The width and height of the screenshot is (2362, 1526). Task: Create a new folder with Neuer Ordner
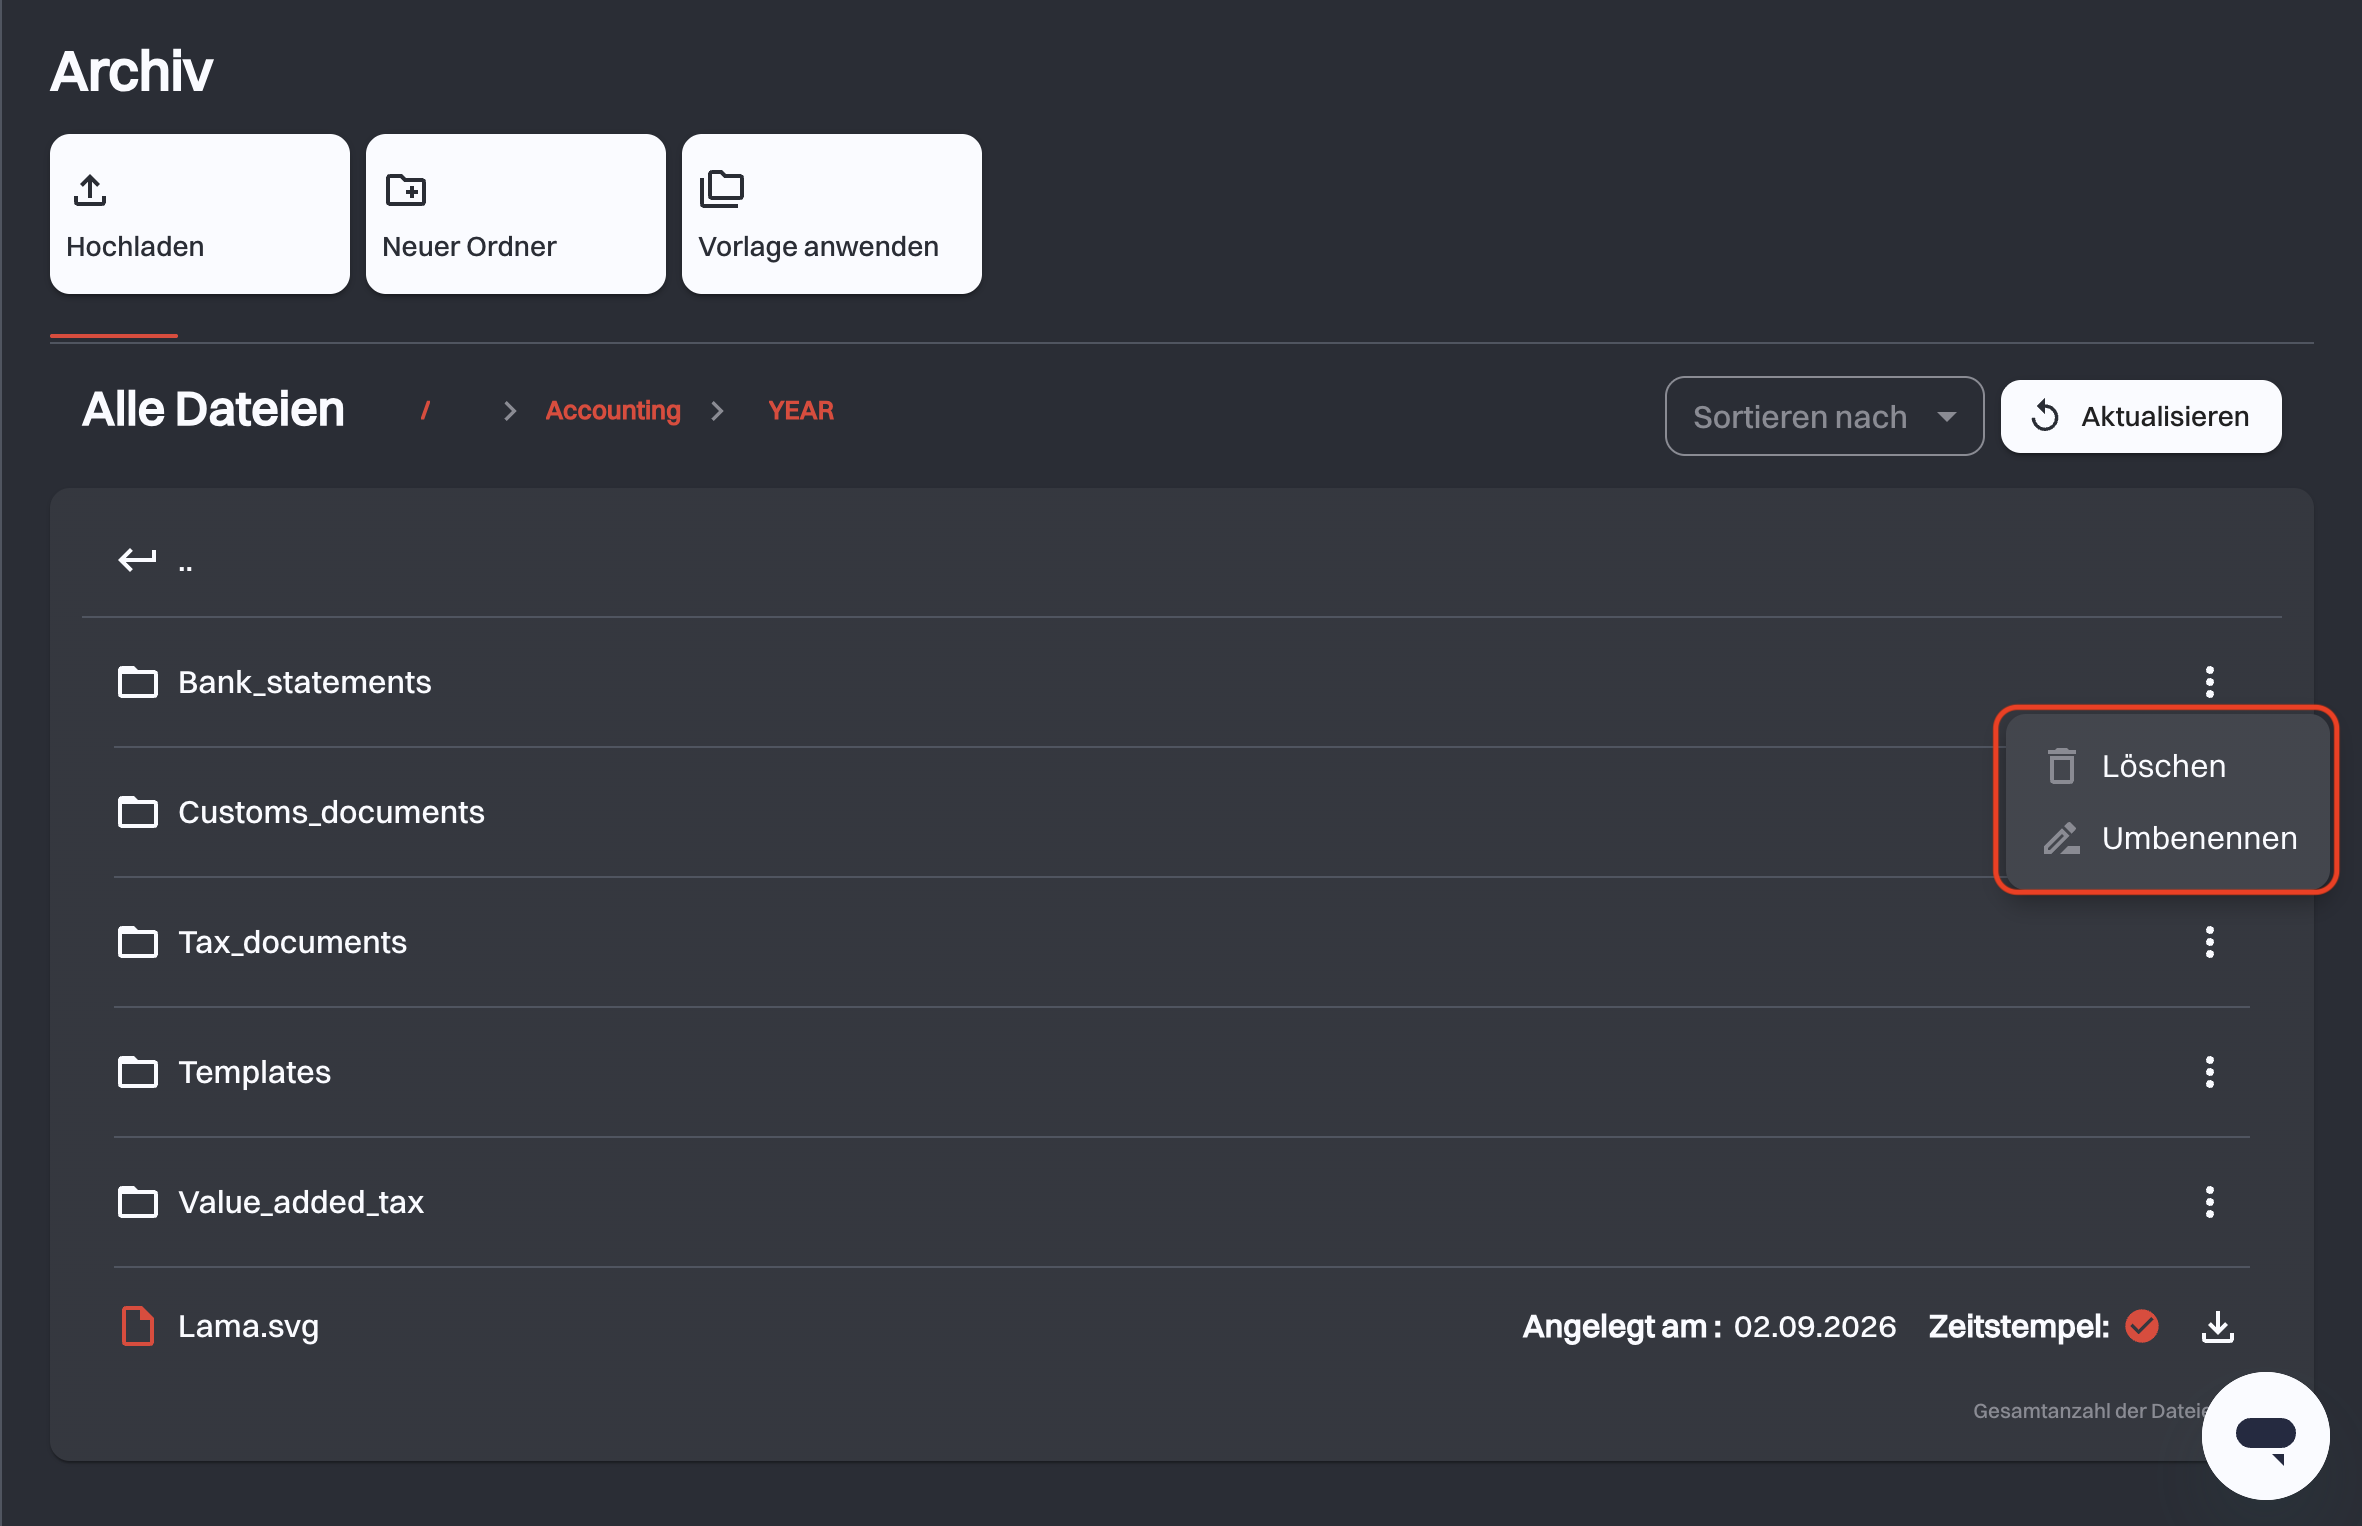(x=516, y=214)
